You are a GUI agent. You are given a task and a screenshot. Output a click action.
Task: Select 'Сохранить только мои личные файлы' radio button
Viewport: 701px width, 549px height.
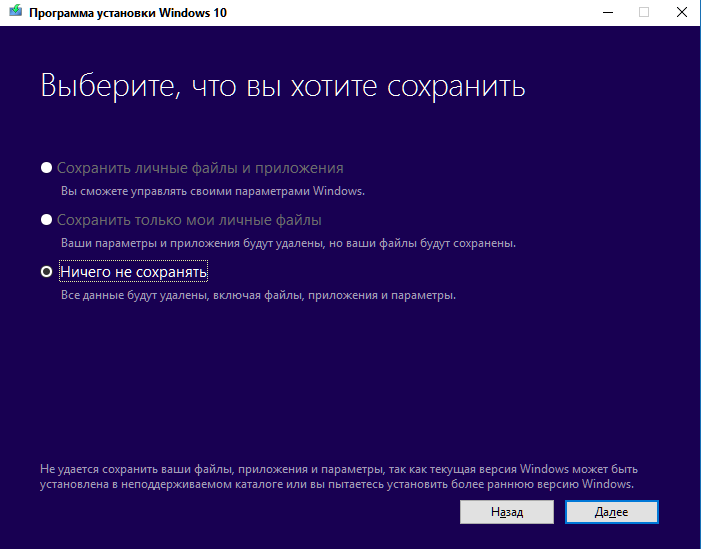coord(46,220)
